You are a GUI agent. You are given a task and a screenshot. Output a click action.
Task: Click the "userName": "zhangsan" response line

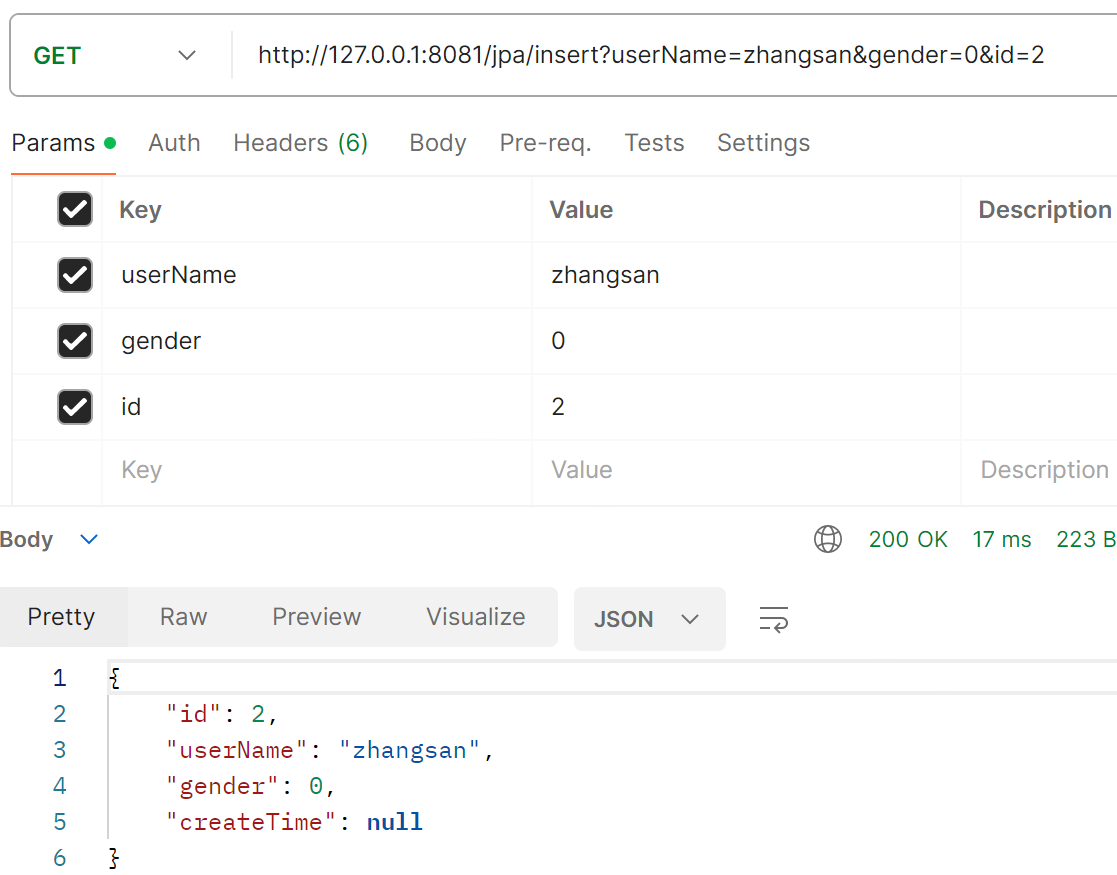point(329,750)
